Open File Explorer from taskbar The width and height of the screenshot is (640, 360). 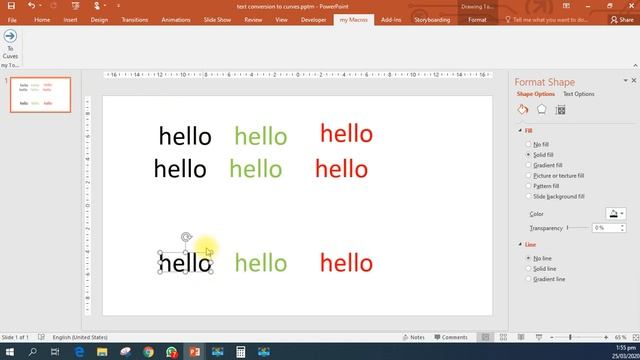[102, 352]
